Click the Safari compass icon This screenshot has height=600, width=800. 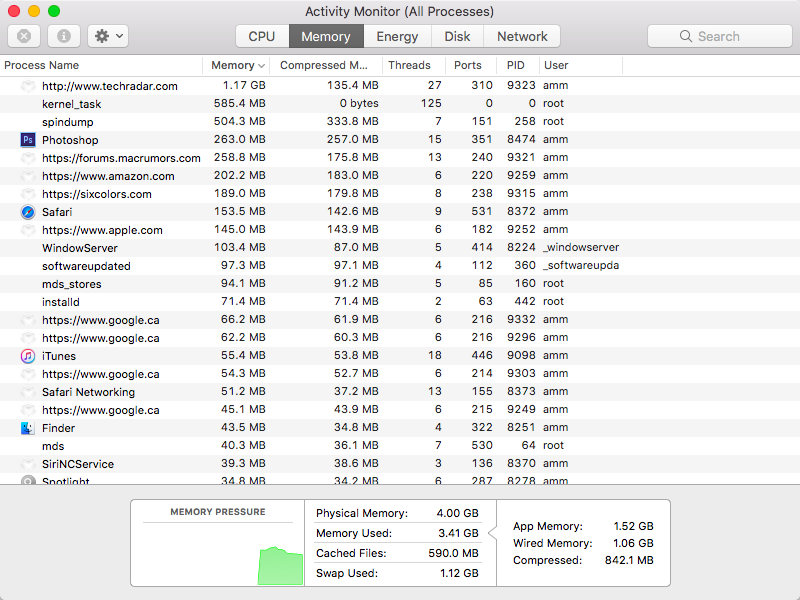tap(28, 212)
